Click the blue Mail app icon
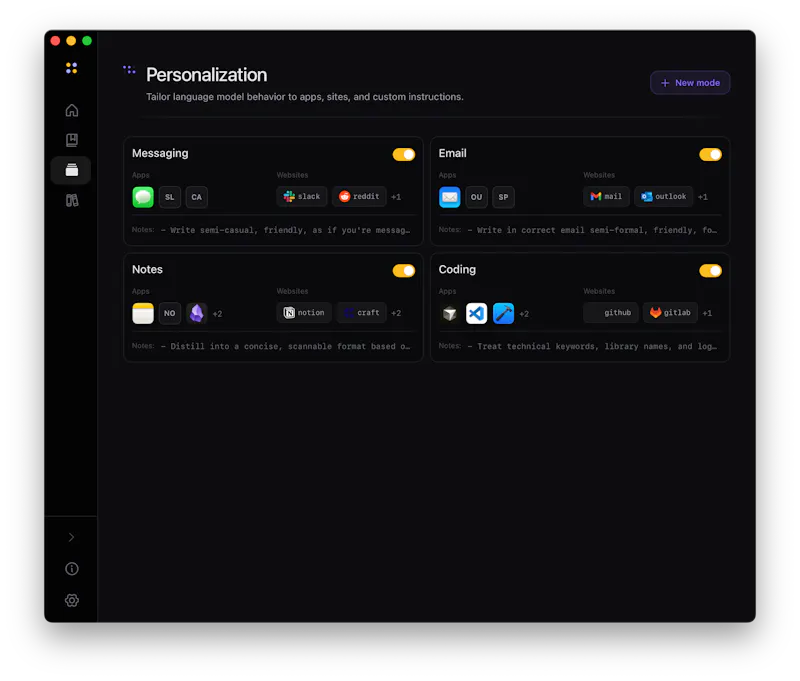Image resolution: width=800 pixels, height=681 pixels. (x=449, y=197)
